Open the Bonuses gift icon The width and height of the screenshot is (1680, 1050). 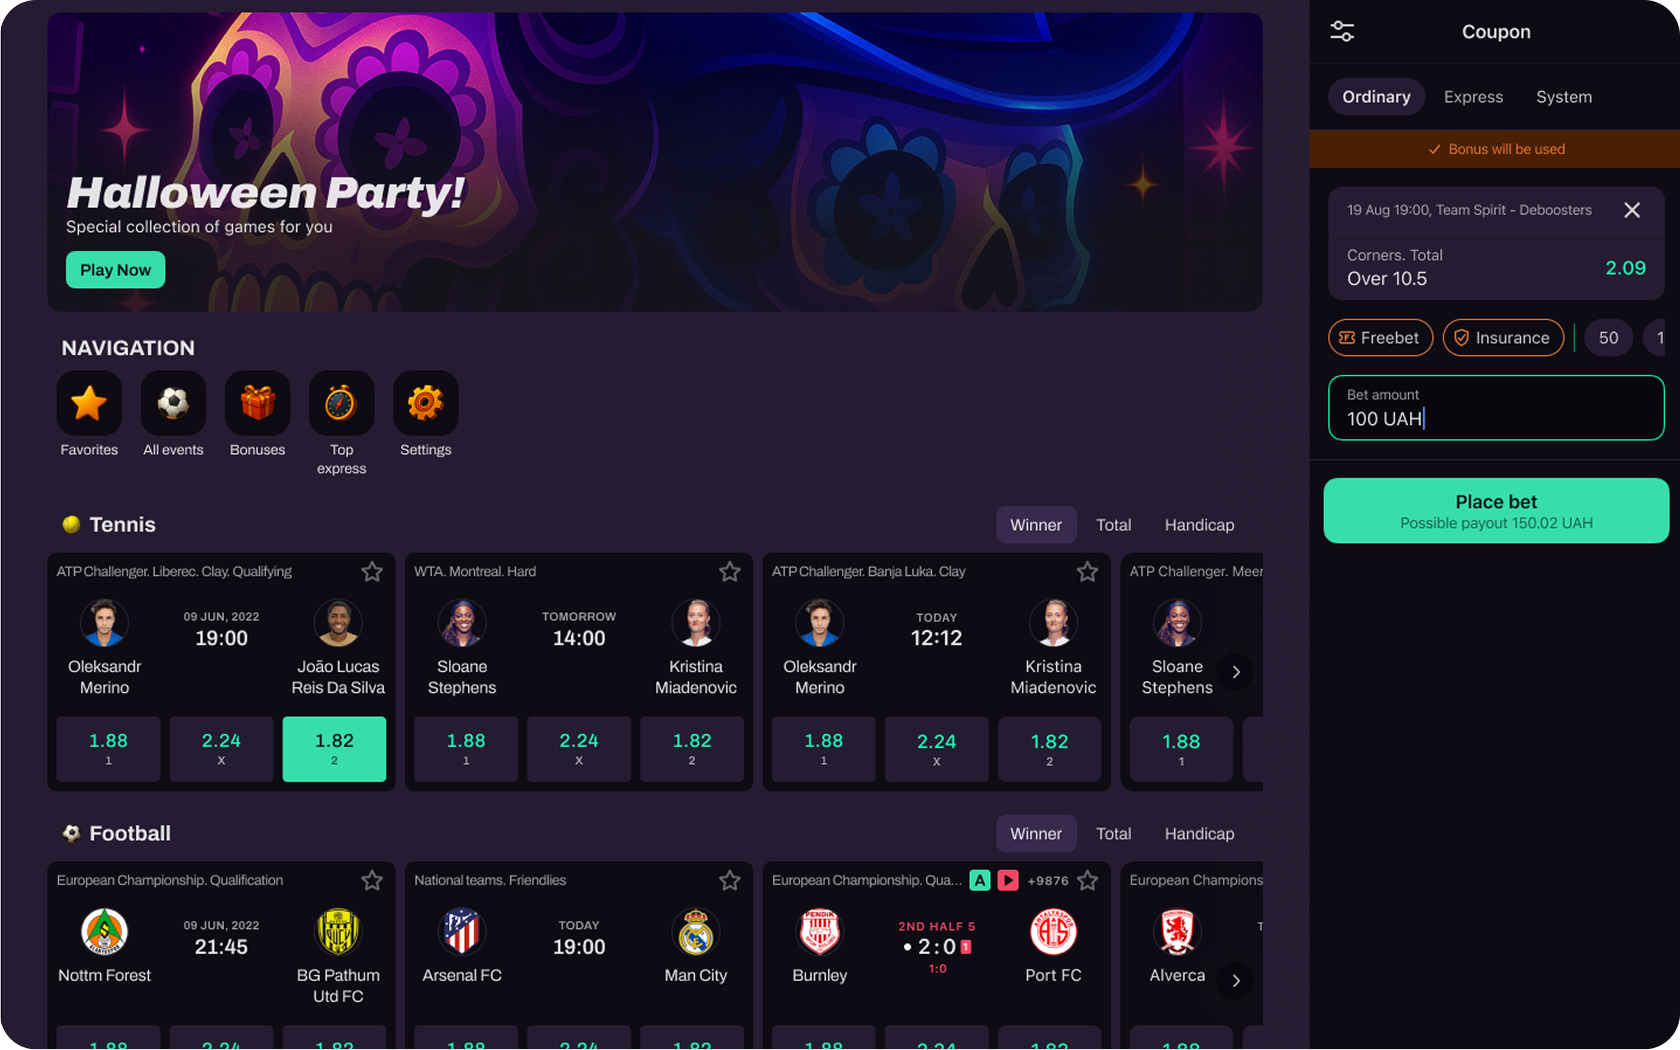pos(257,403)
